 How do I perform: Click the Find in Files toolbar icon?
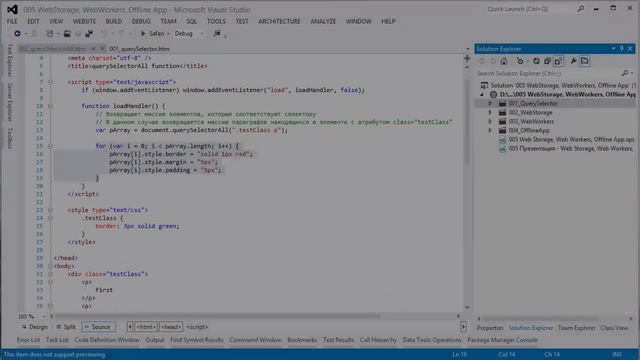[217, 33]
